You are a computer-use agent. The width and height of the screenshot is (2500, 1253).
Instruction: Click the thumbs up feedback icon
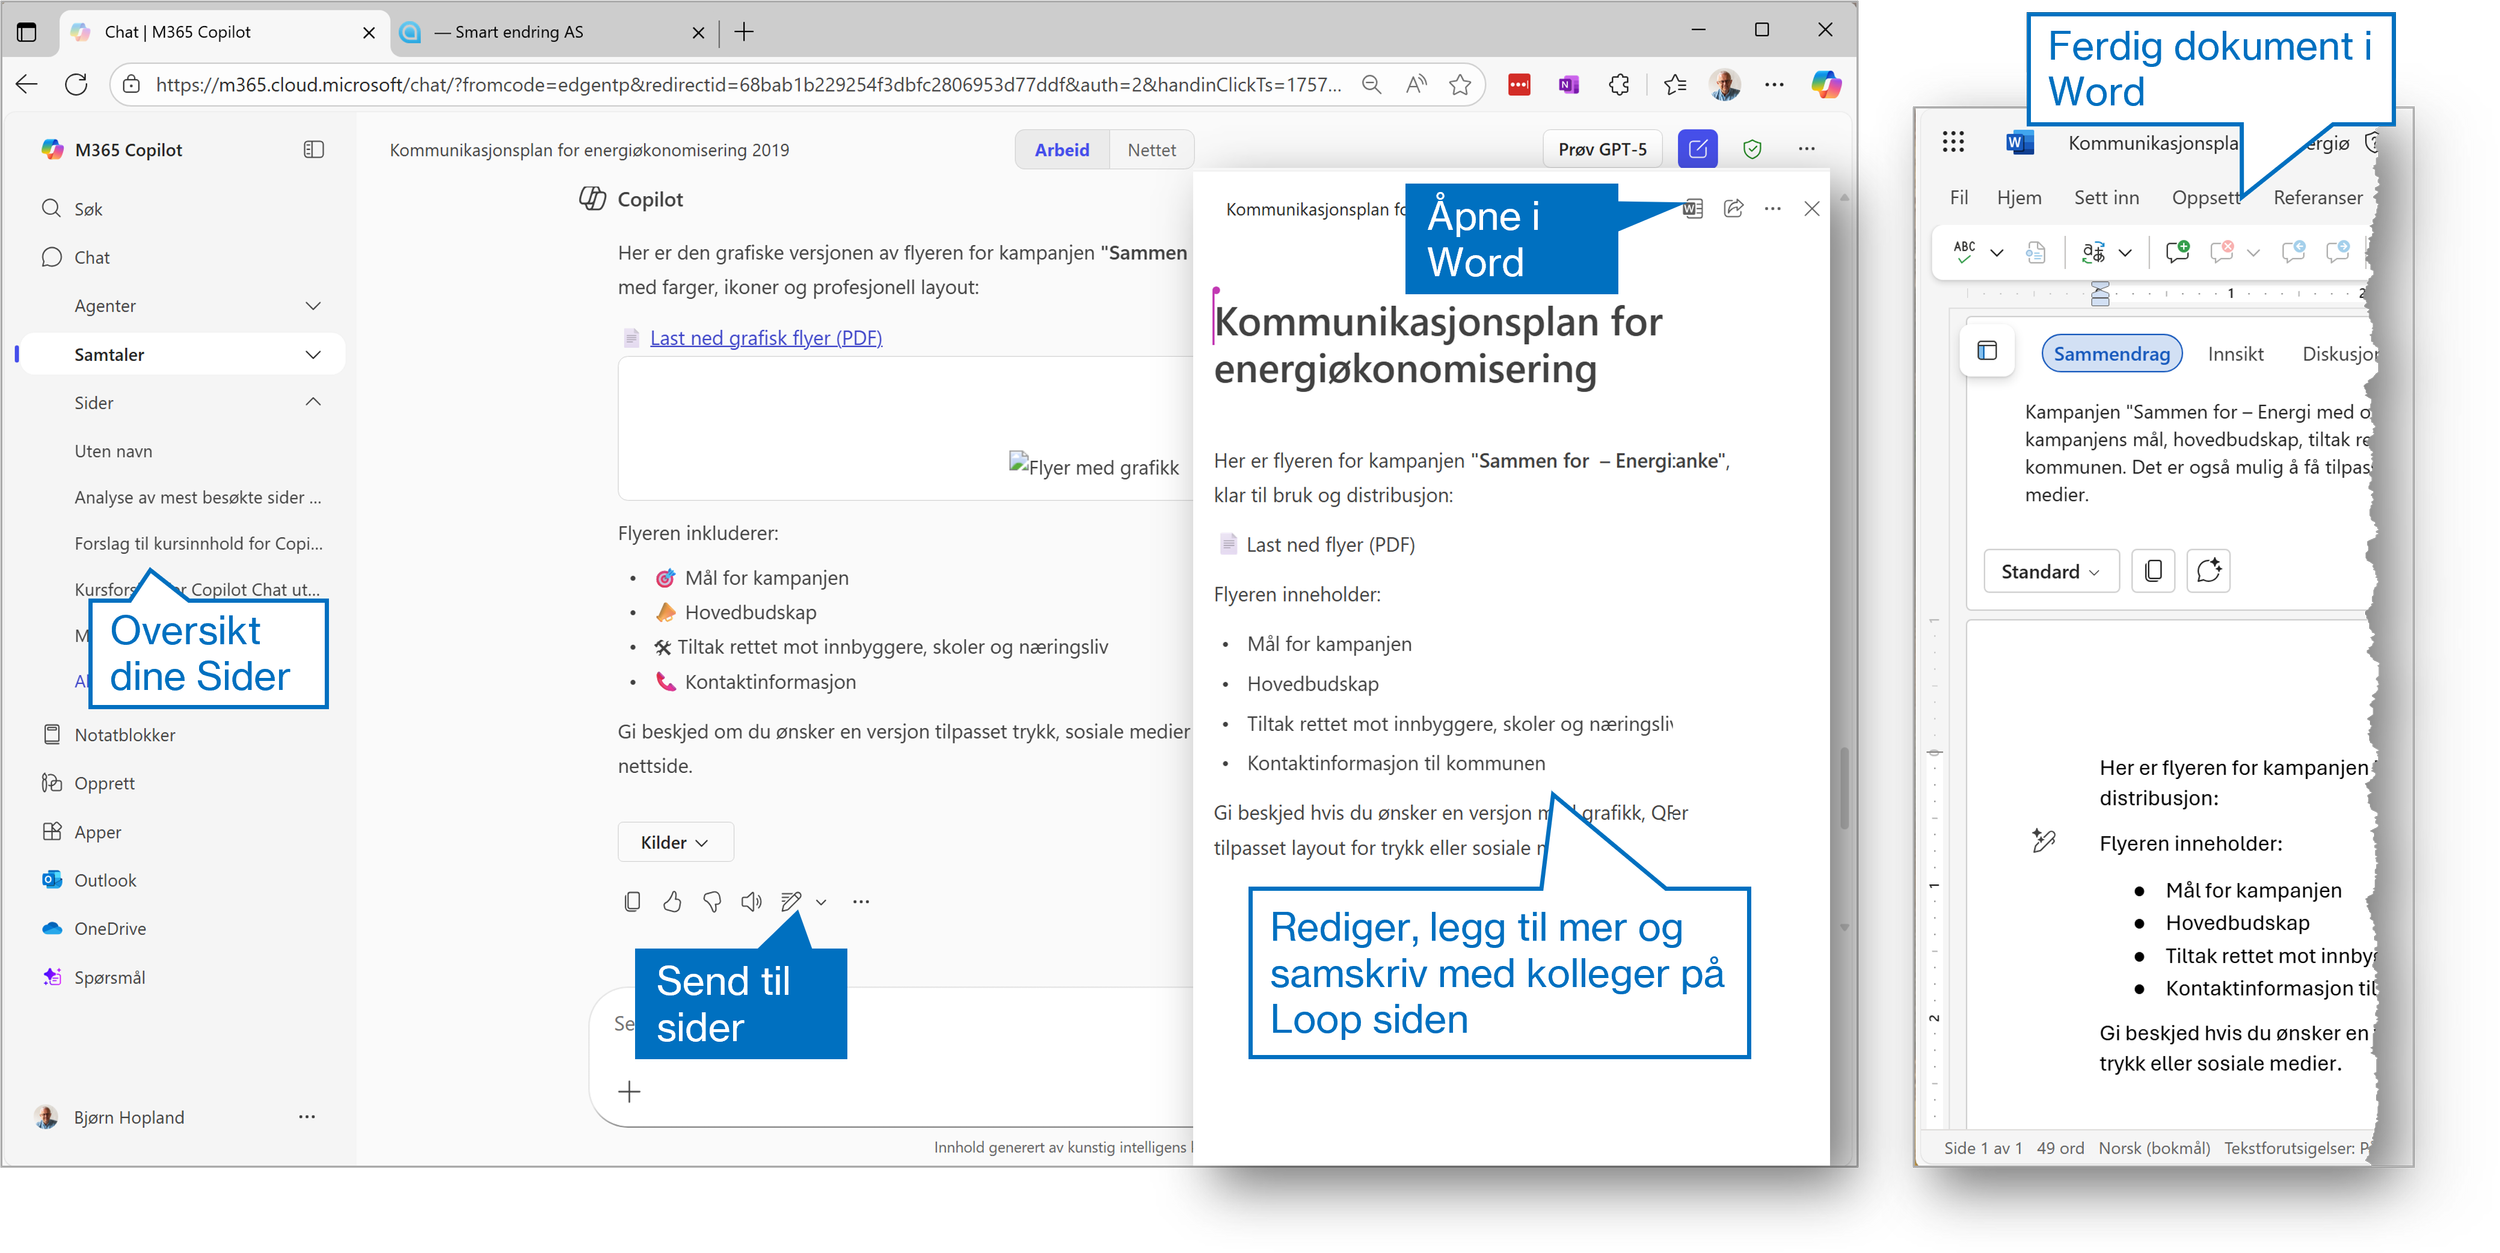(x=672, y=902)
